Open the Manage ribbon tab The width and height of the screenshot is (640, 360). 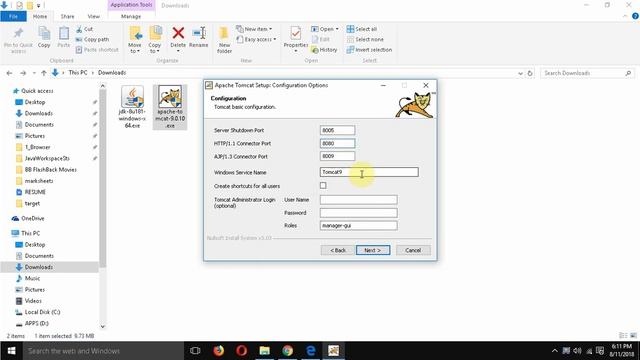[x=131, y=16]
